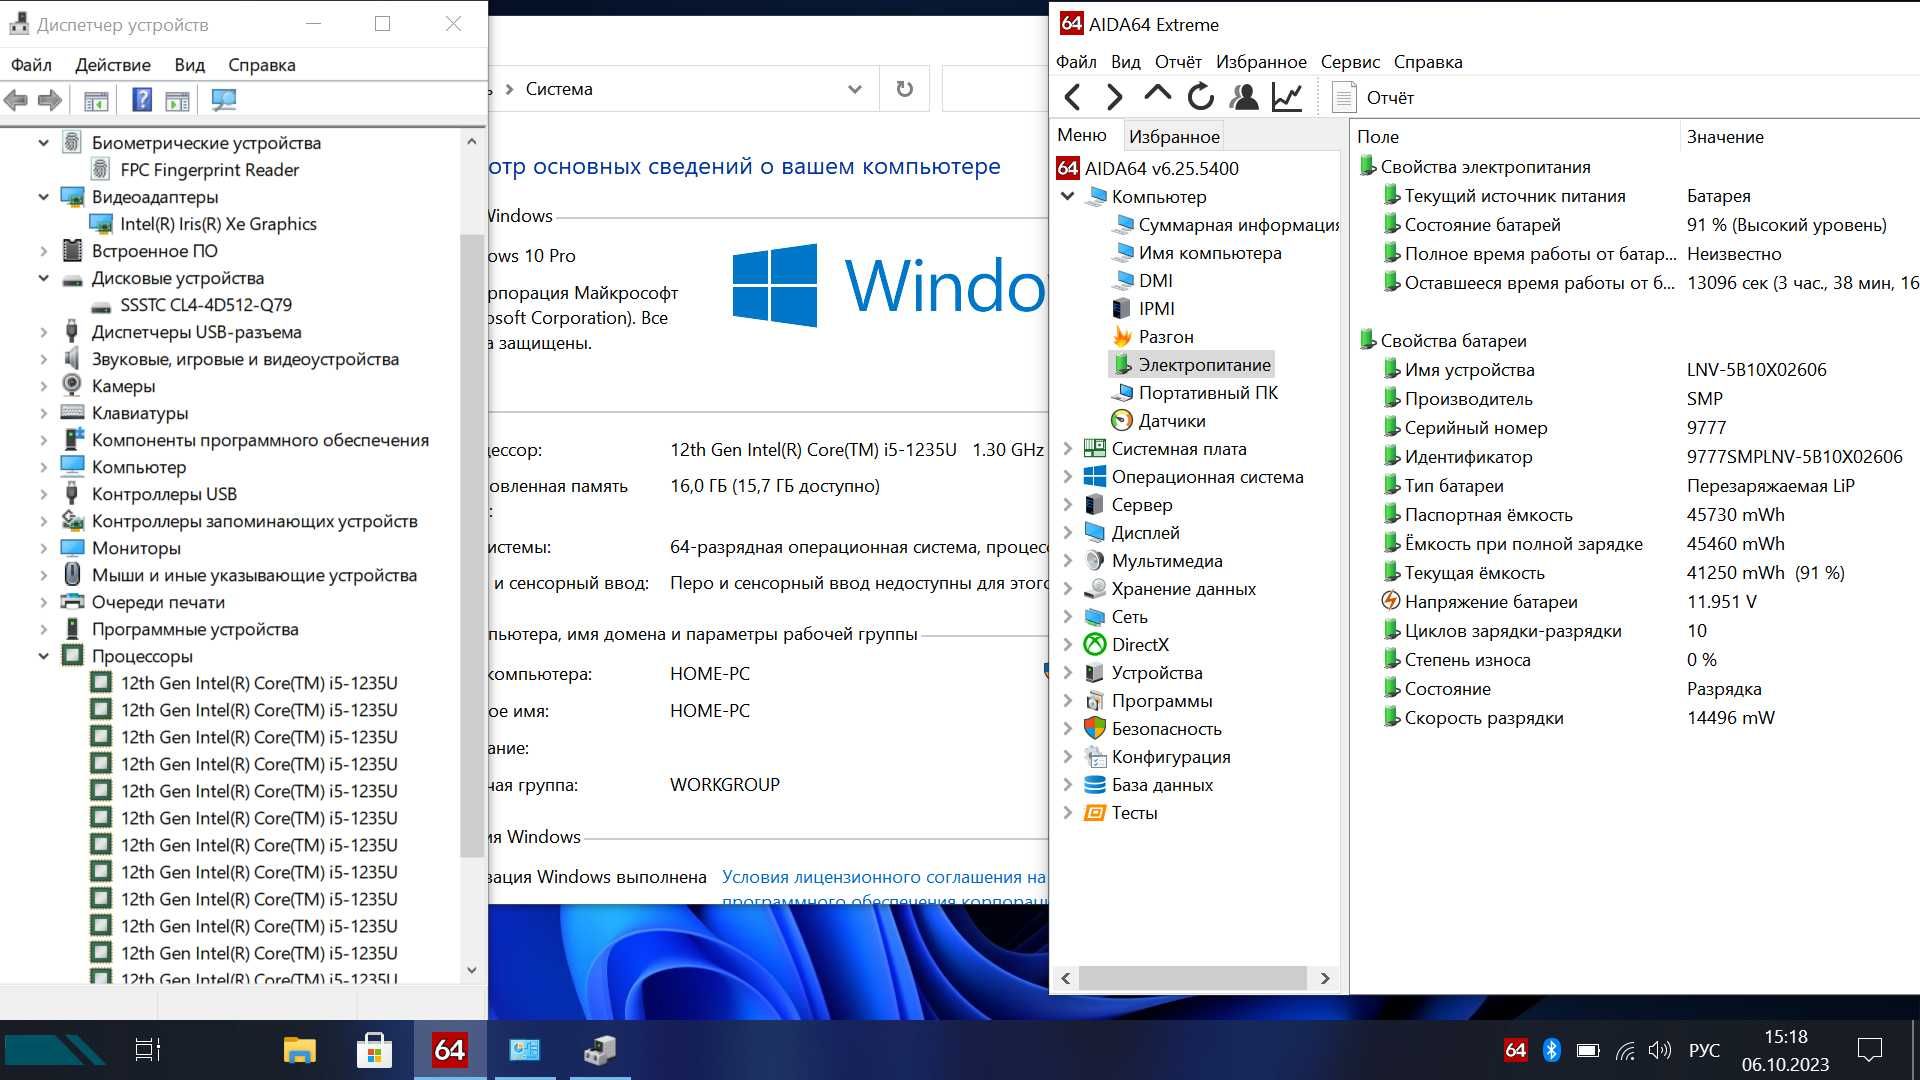Image resolution: width=1920 pixels, height=1080 pixels.
Task: Open File Explorer from the taskbar
Action: pos(299,1050)
